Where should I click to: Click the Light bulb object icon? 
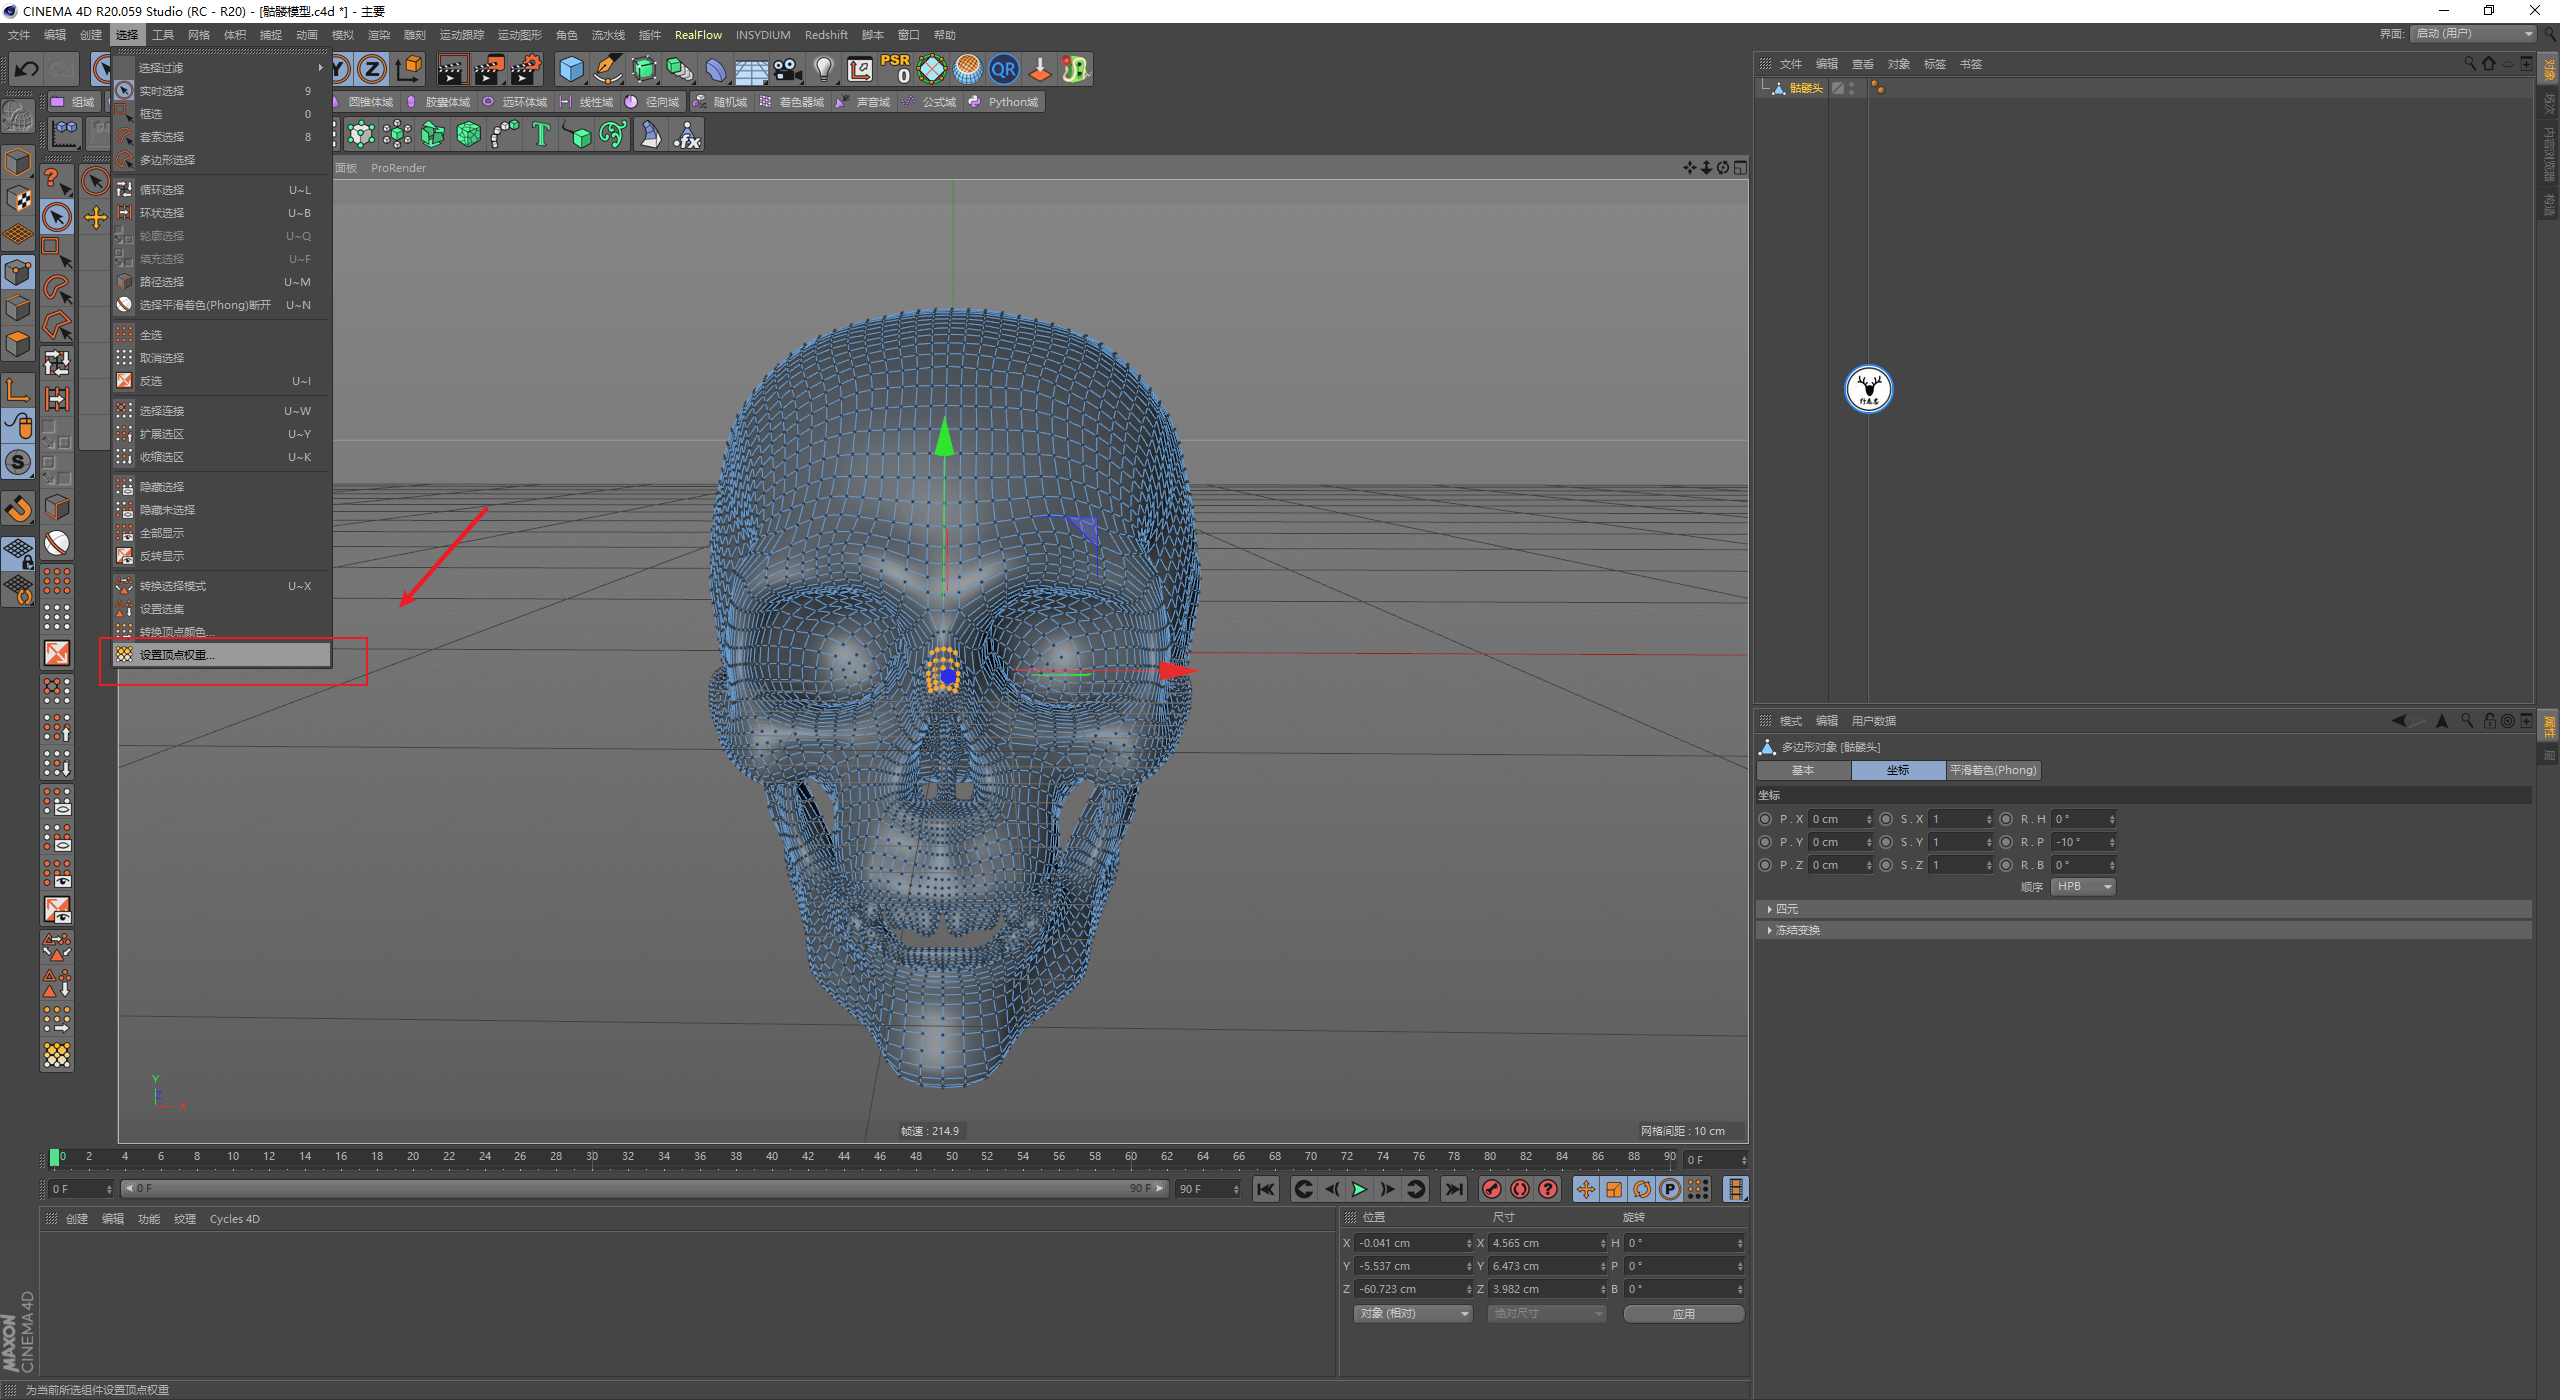(823, 69)
